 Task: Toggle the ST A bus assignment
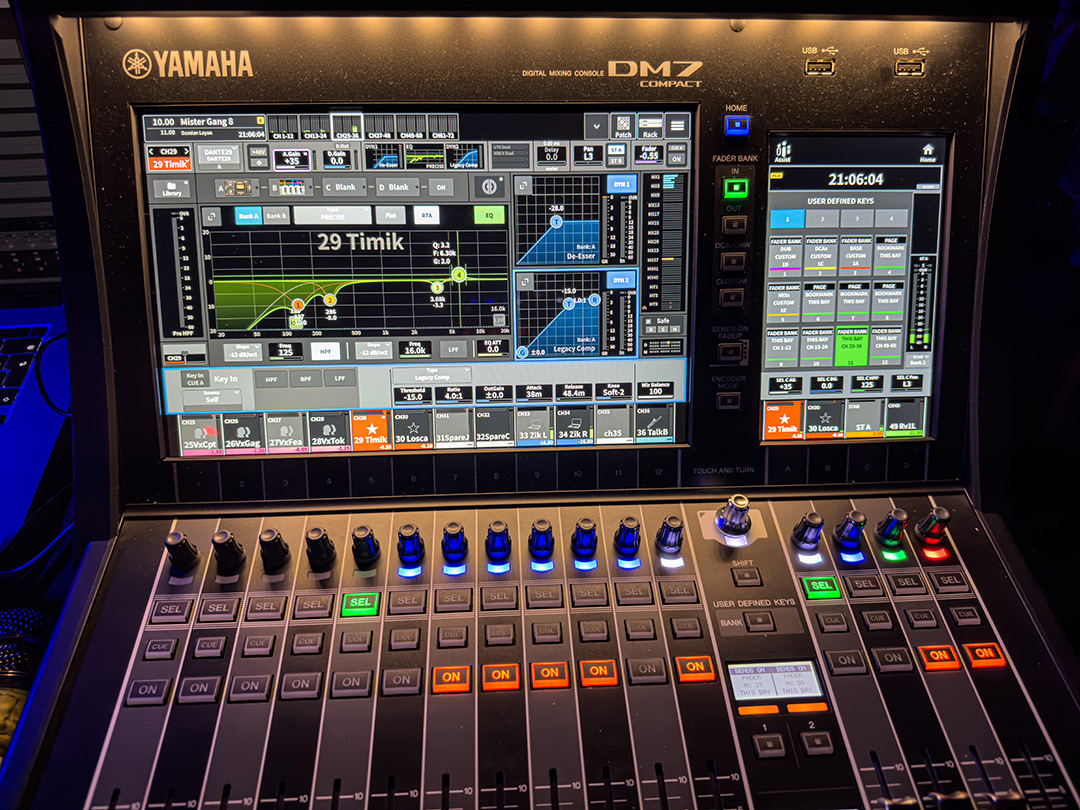616,149
